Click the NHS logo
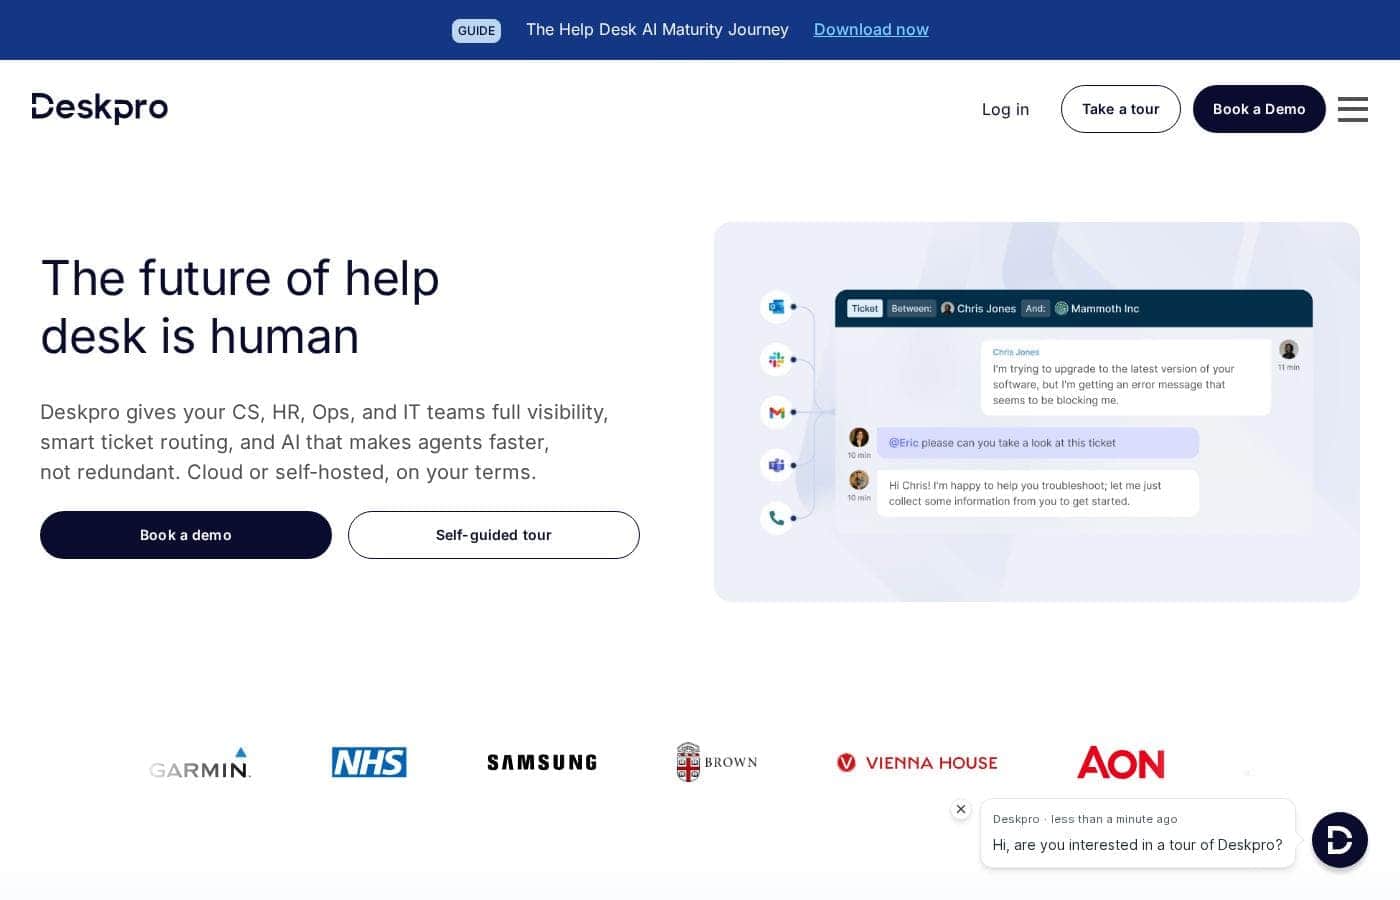 tap(369, 762)
